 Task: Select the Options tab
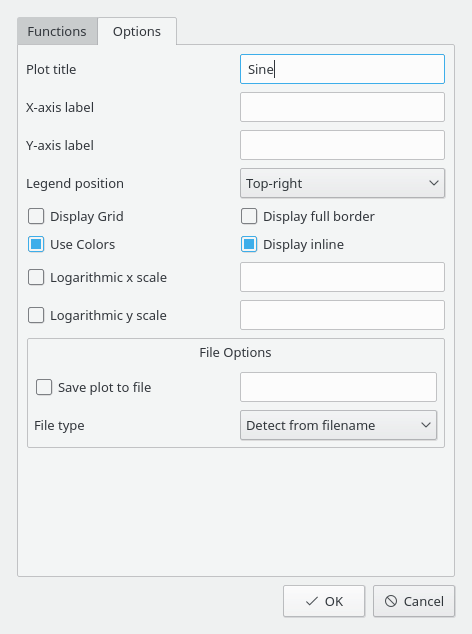pyautogui.click(x=137, y=31)
